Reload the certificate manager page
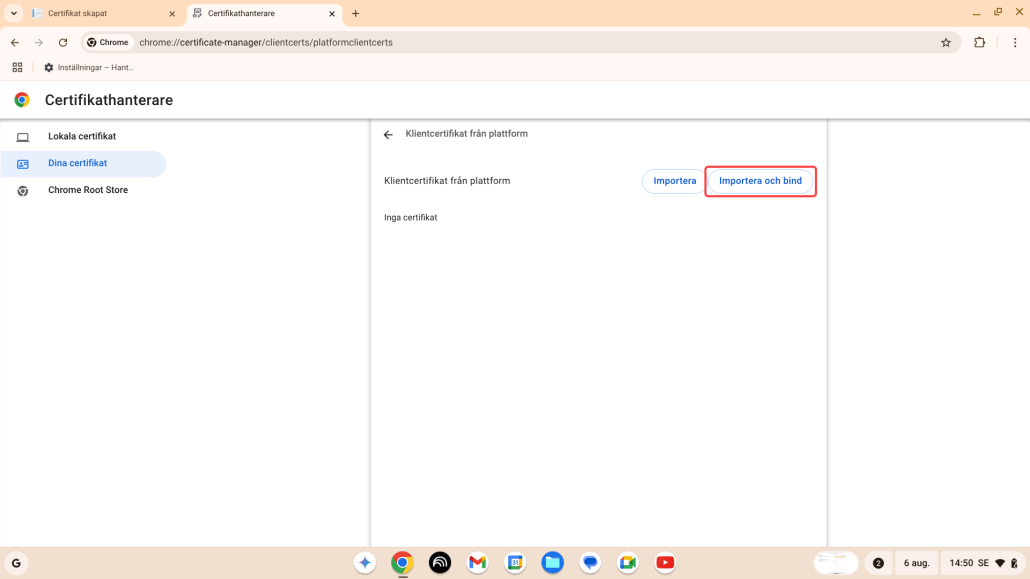Image resolution: width=1030 pixels, height=579 pixels. click(x=63, y=43)
